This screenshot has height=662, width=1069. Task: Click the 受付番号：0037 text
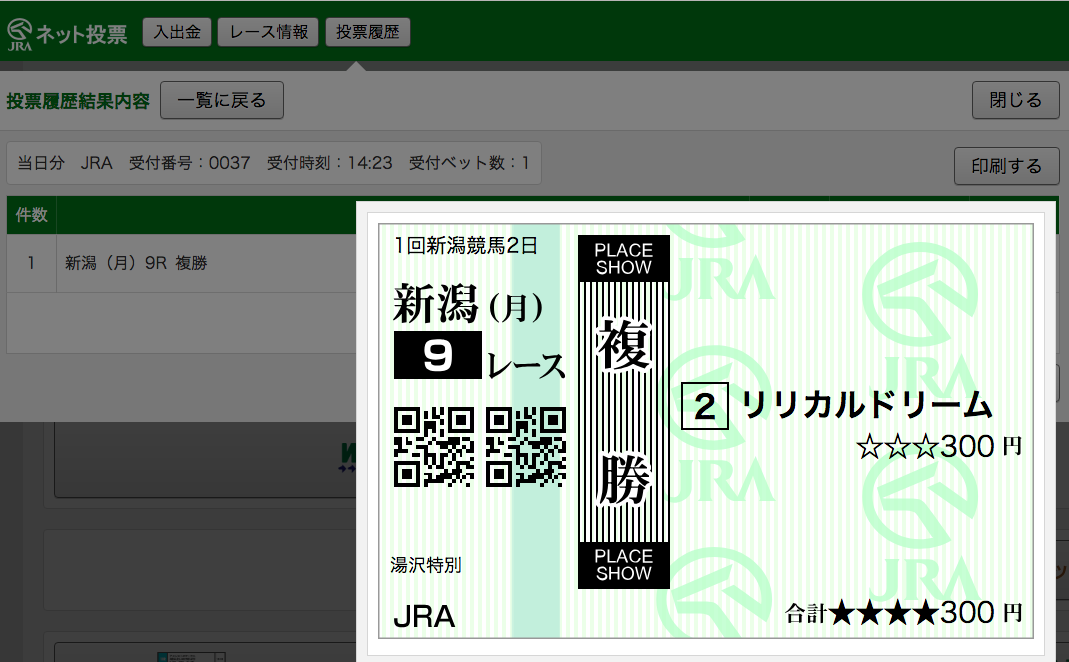coord(190,163)
